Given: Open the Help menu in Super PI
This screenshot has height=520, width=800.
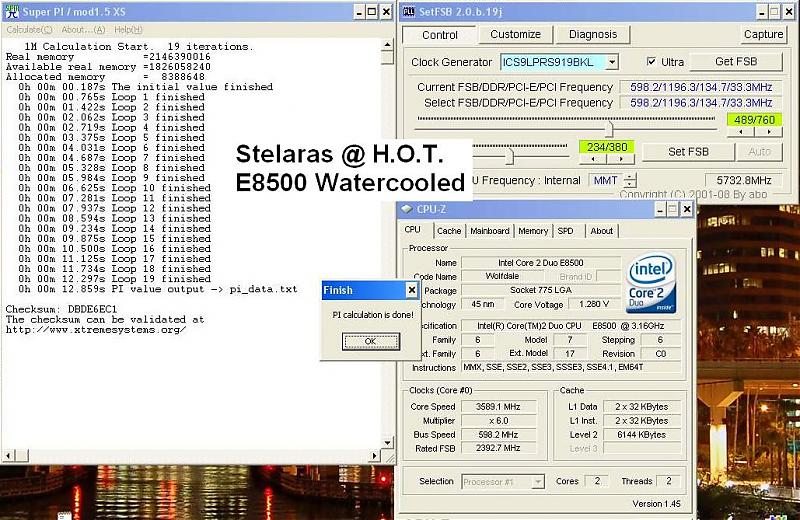Looking at the screenshot, I should pos(128,30).
